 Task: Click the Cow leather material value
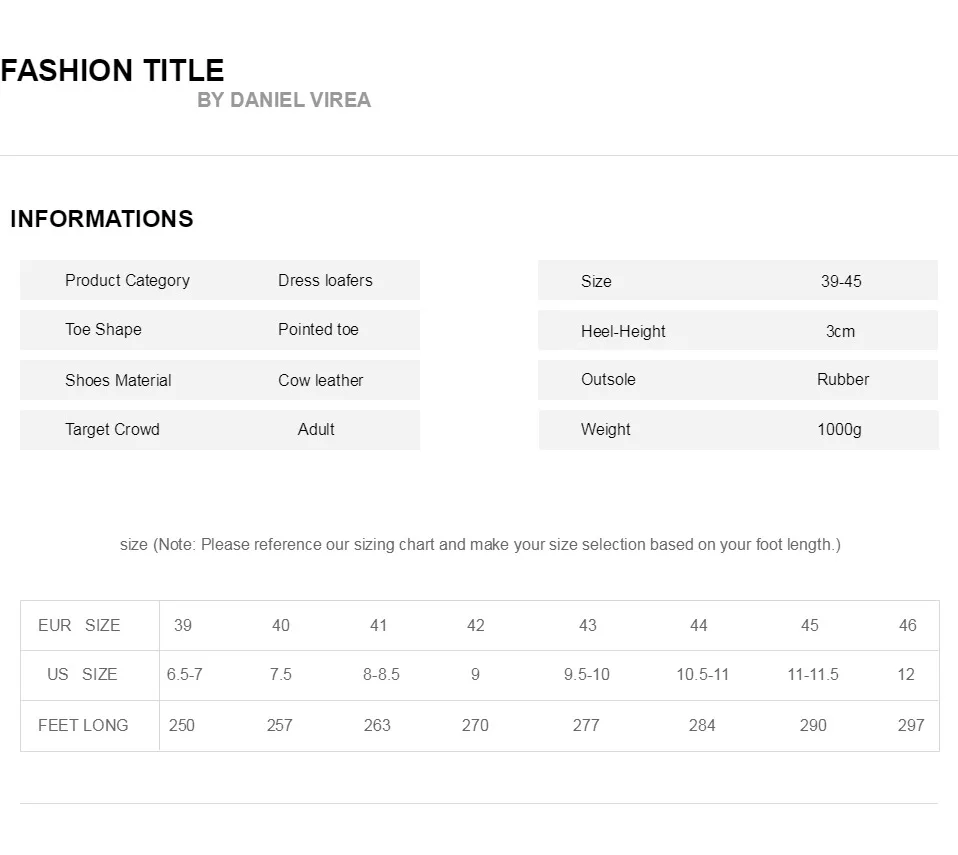coord(321,380)
